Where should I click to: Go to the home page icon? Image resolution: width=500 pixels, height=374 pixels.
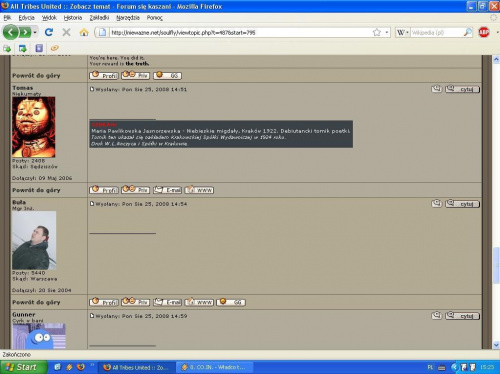point(84,32)
